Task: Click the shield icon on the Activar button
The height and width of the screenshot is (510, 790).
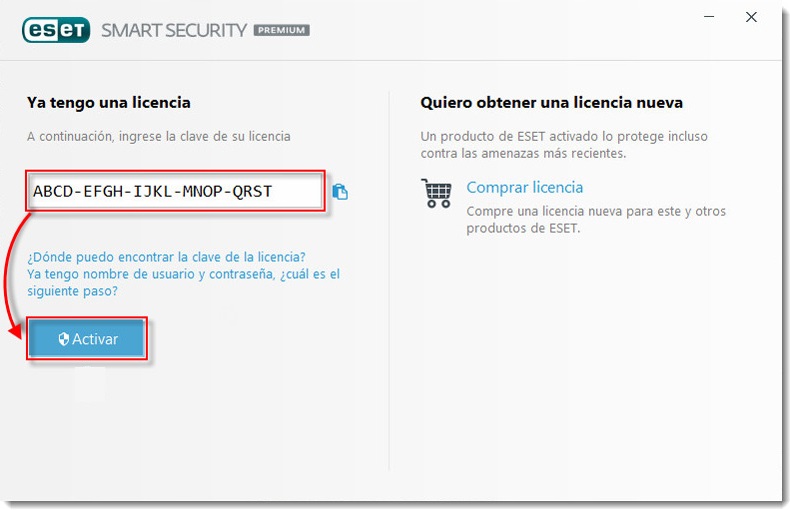Action: (x=64, y=339)
